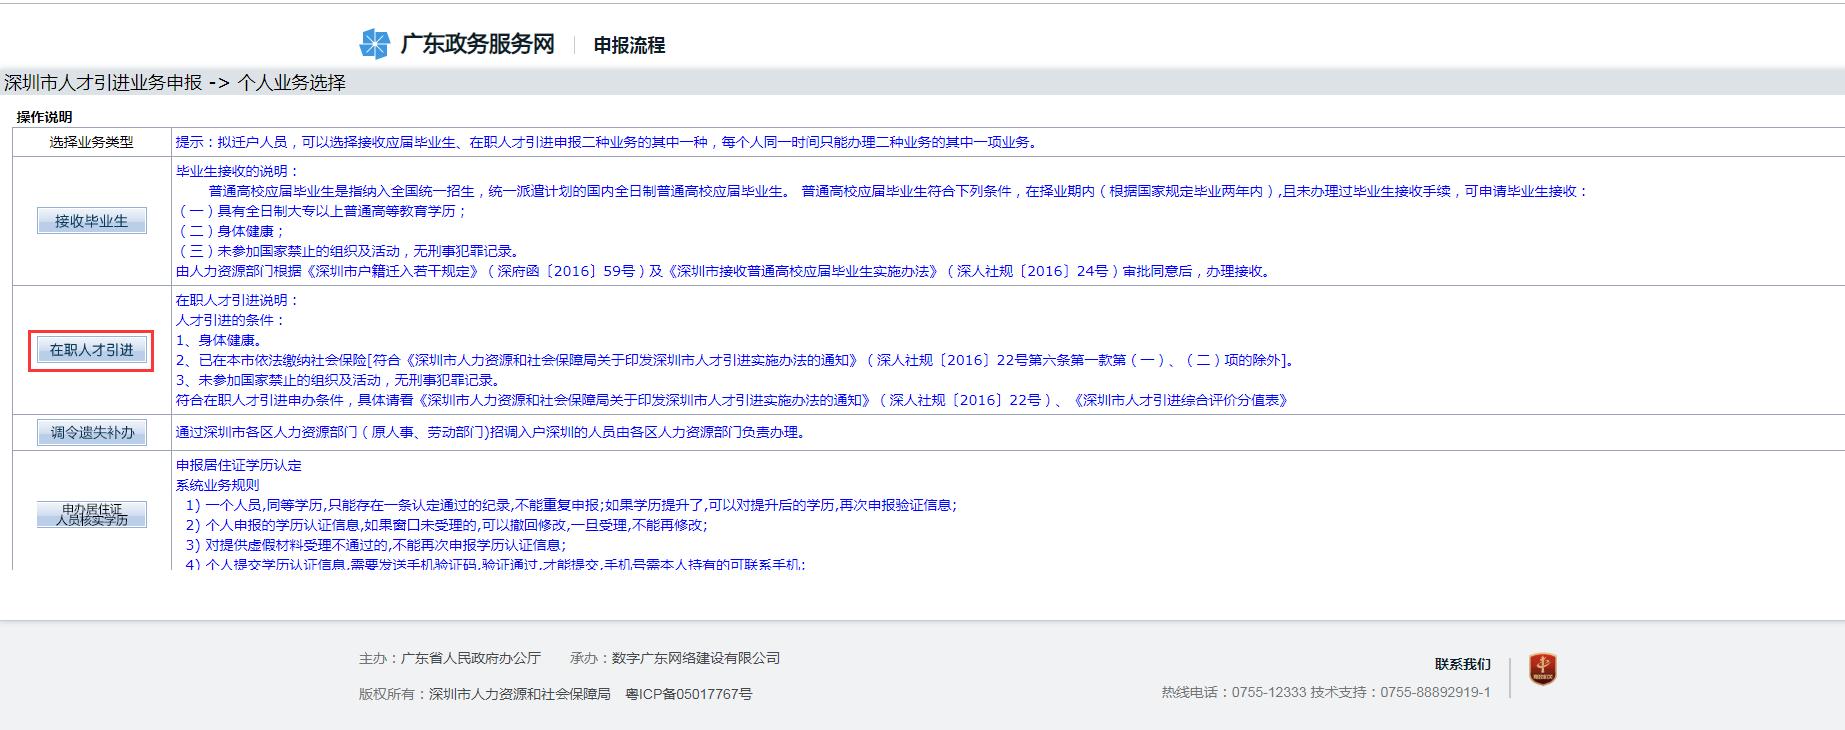This screenshot has height=730, width=1845.
Task: Click the 深圳市人才引进业务申报 breadcrumb text
Action: [103, 83]
